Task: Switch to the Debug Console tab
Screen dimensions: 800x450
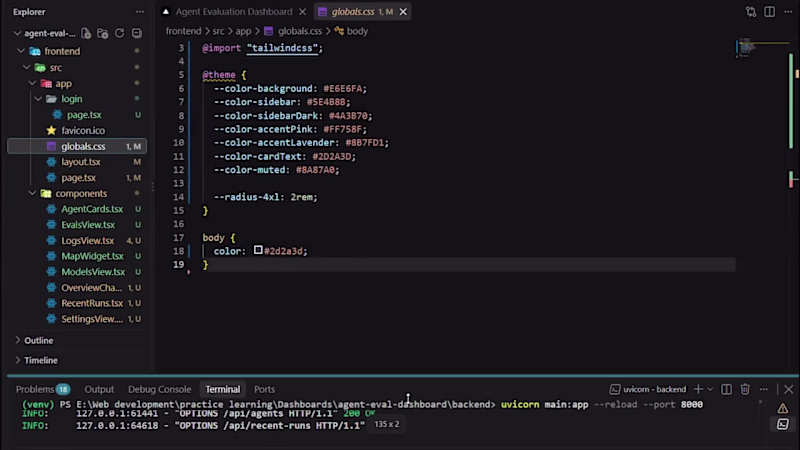Action: [x=160, y=389]
